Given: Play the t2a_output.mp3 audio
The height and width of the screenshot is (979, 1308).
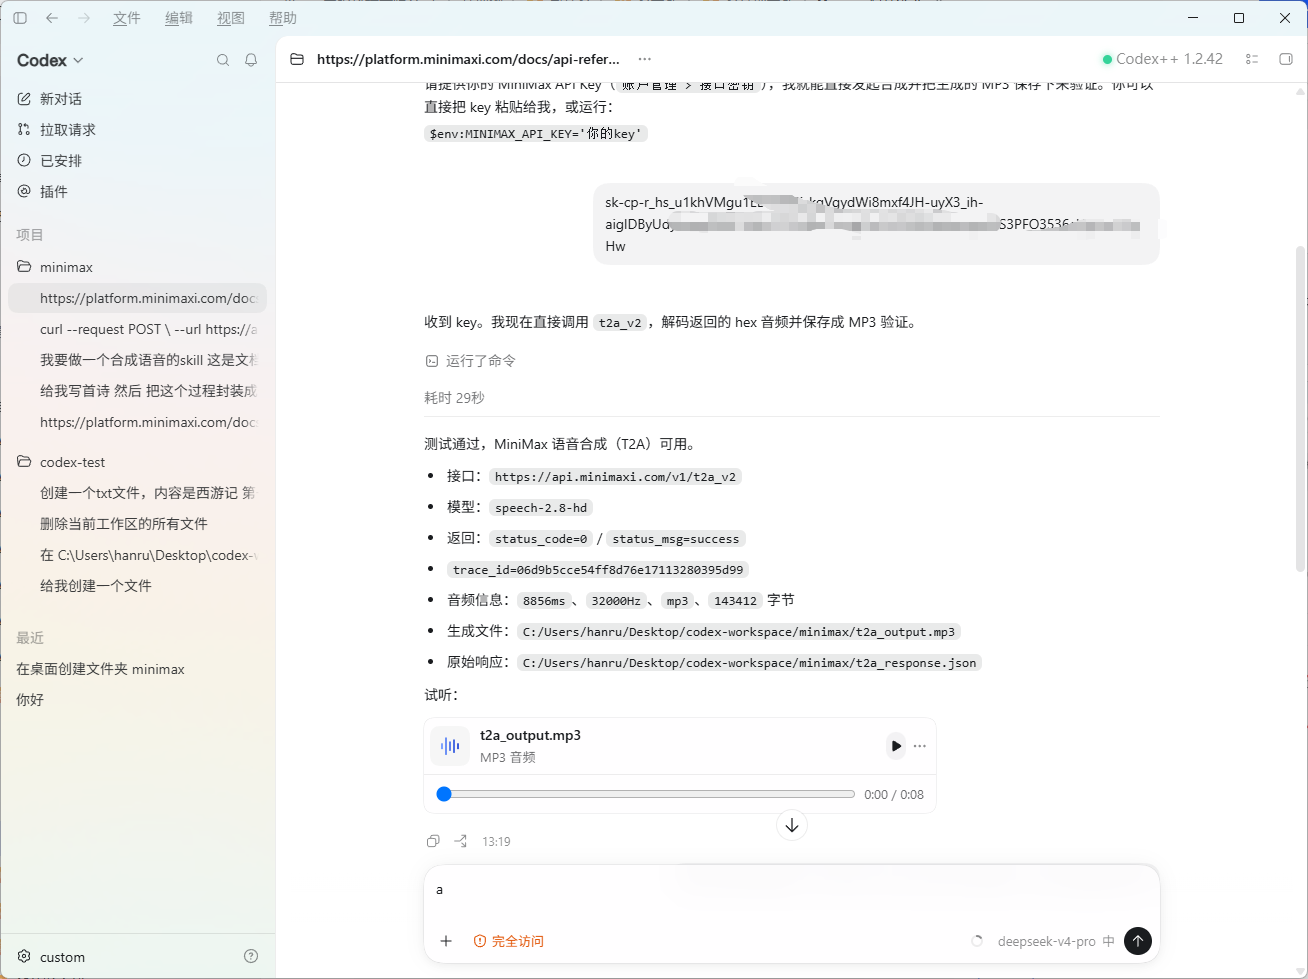Looking at the screenshot, I should [895, 746].
